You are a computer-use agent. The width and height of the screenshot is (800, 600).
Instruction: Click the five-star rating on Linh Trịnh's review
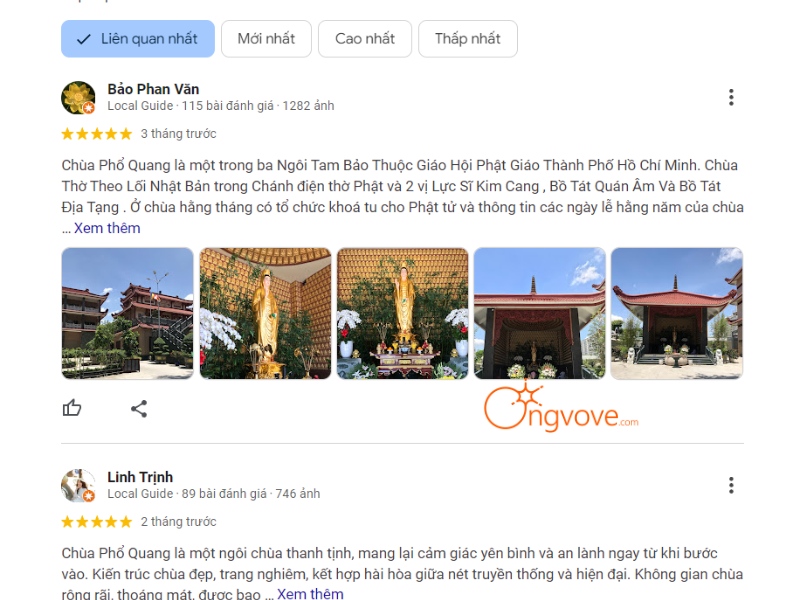tap(96, 521)
